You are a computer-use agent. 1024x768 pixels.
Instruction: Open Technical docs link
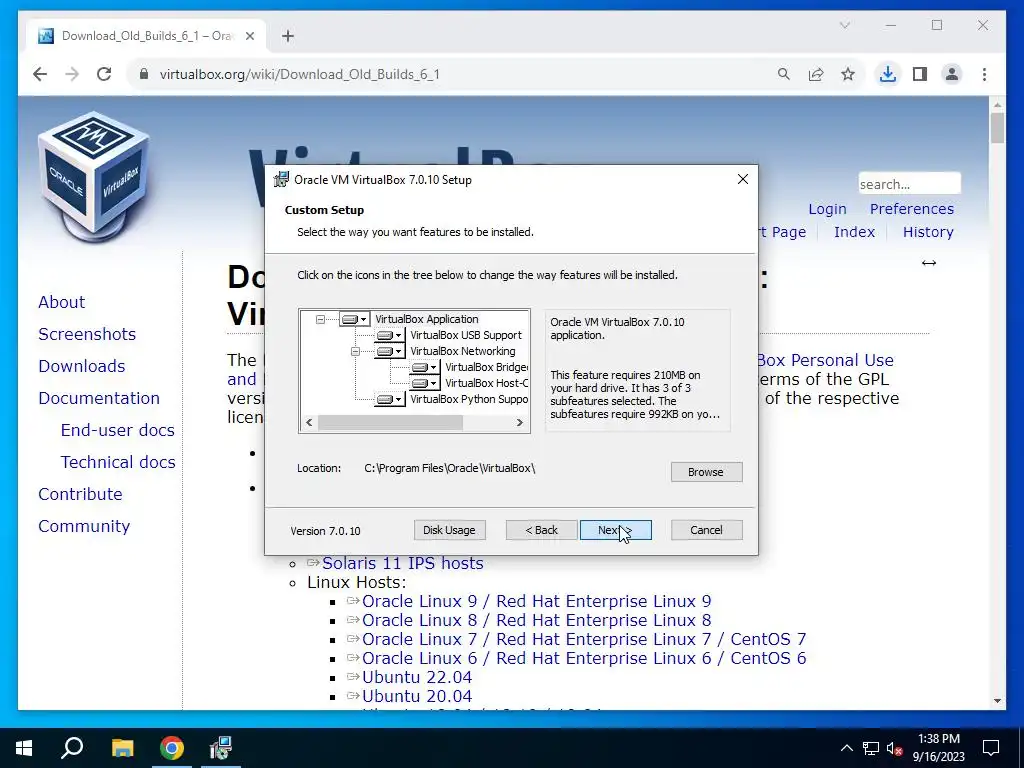[118, 462]
